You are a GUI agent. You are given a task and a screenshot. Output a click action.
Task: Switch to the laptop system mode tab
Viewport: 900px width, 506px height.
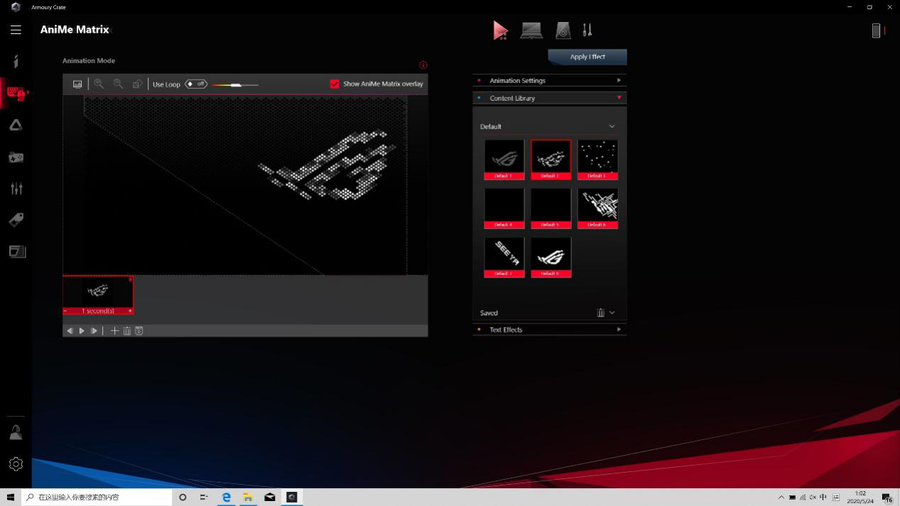pos(531,31)
